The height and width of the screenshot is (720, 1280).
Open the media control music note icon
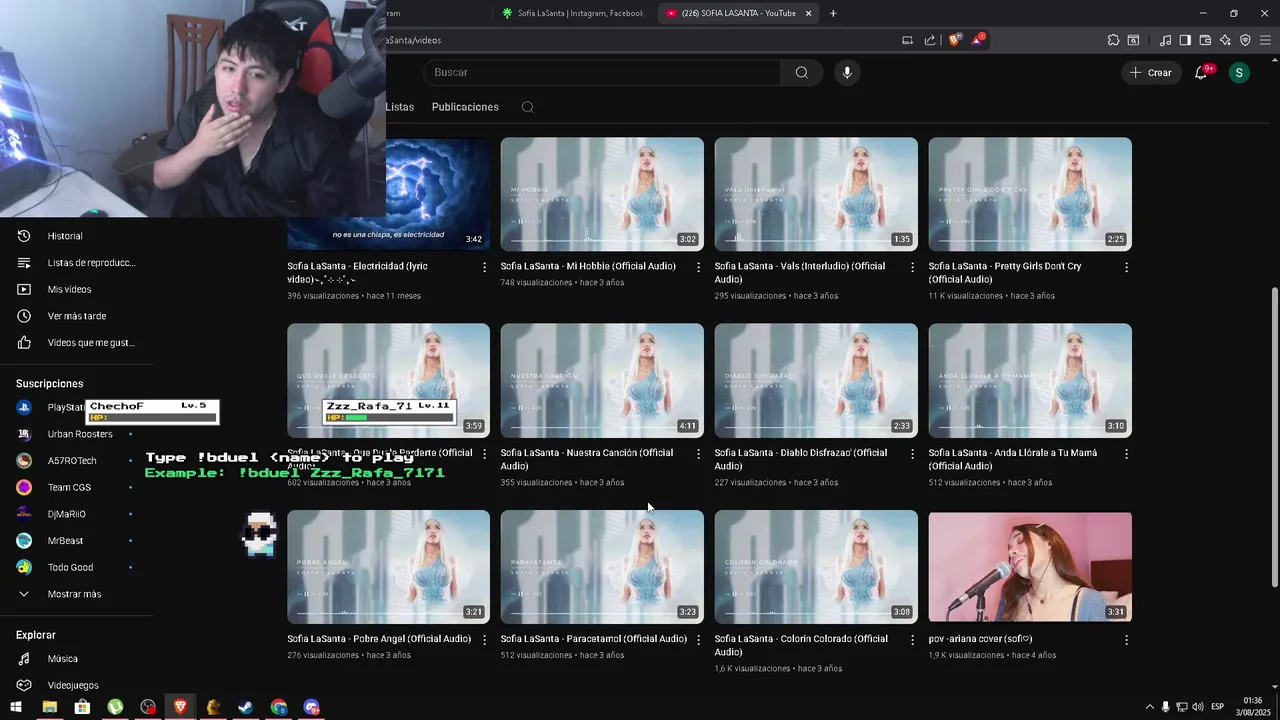pyautogui.click(x=1165, y=40)
